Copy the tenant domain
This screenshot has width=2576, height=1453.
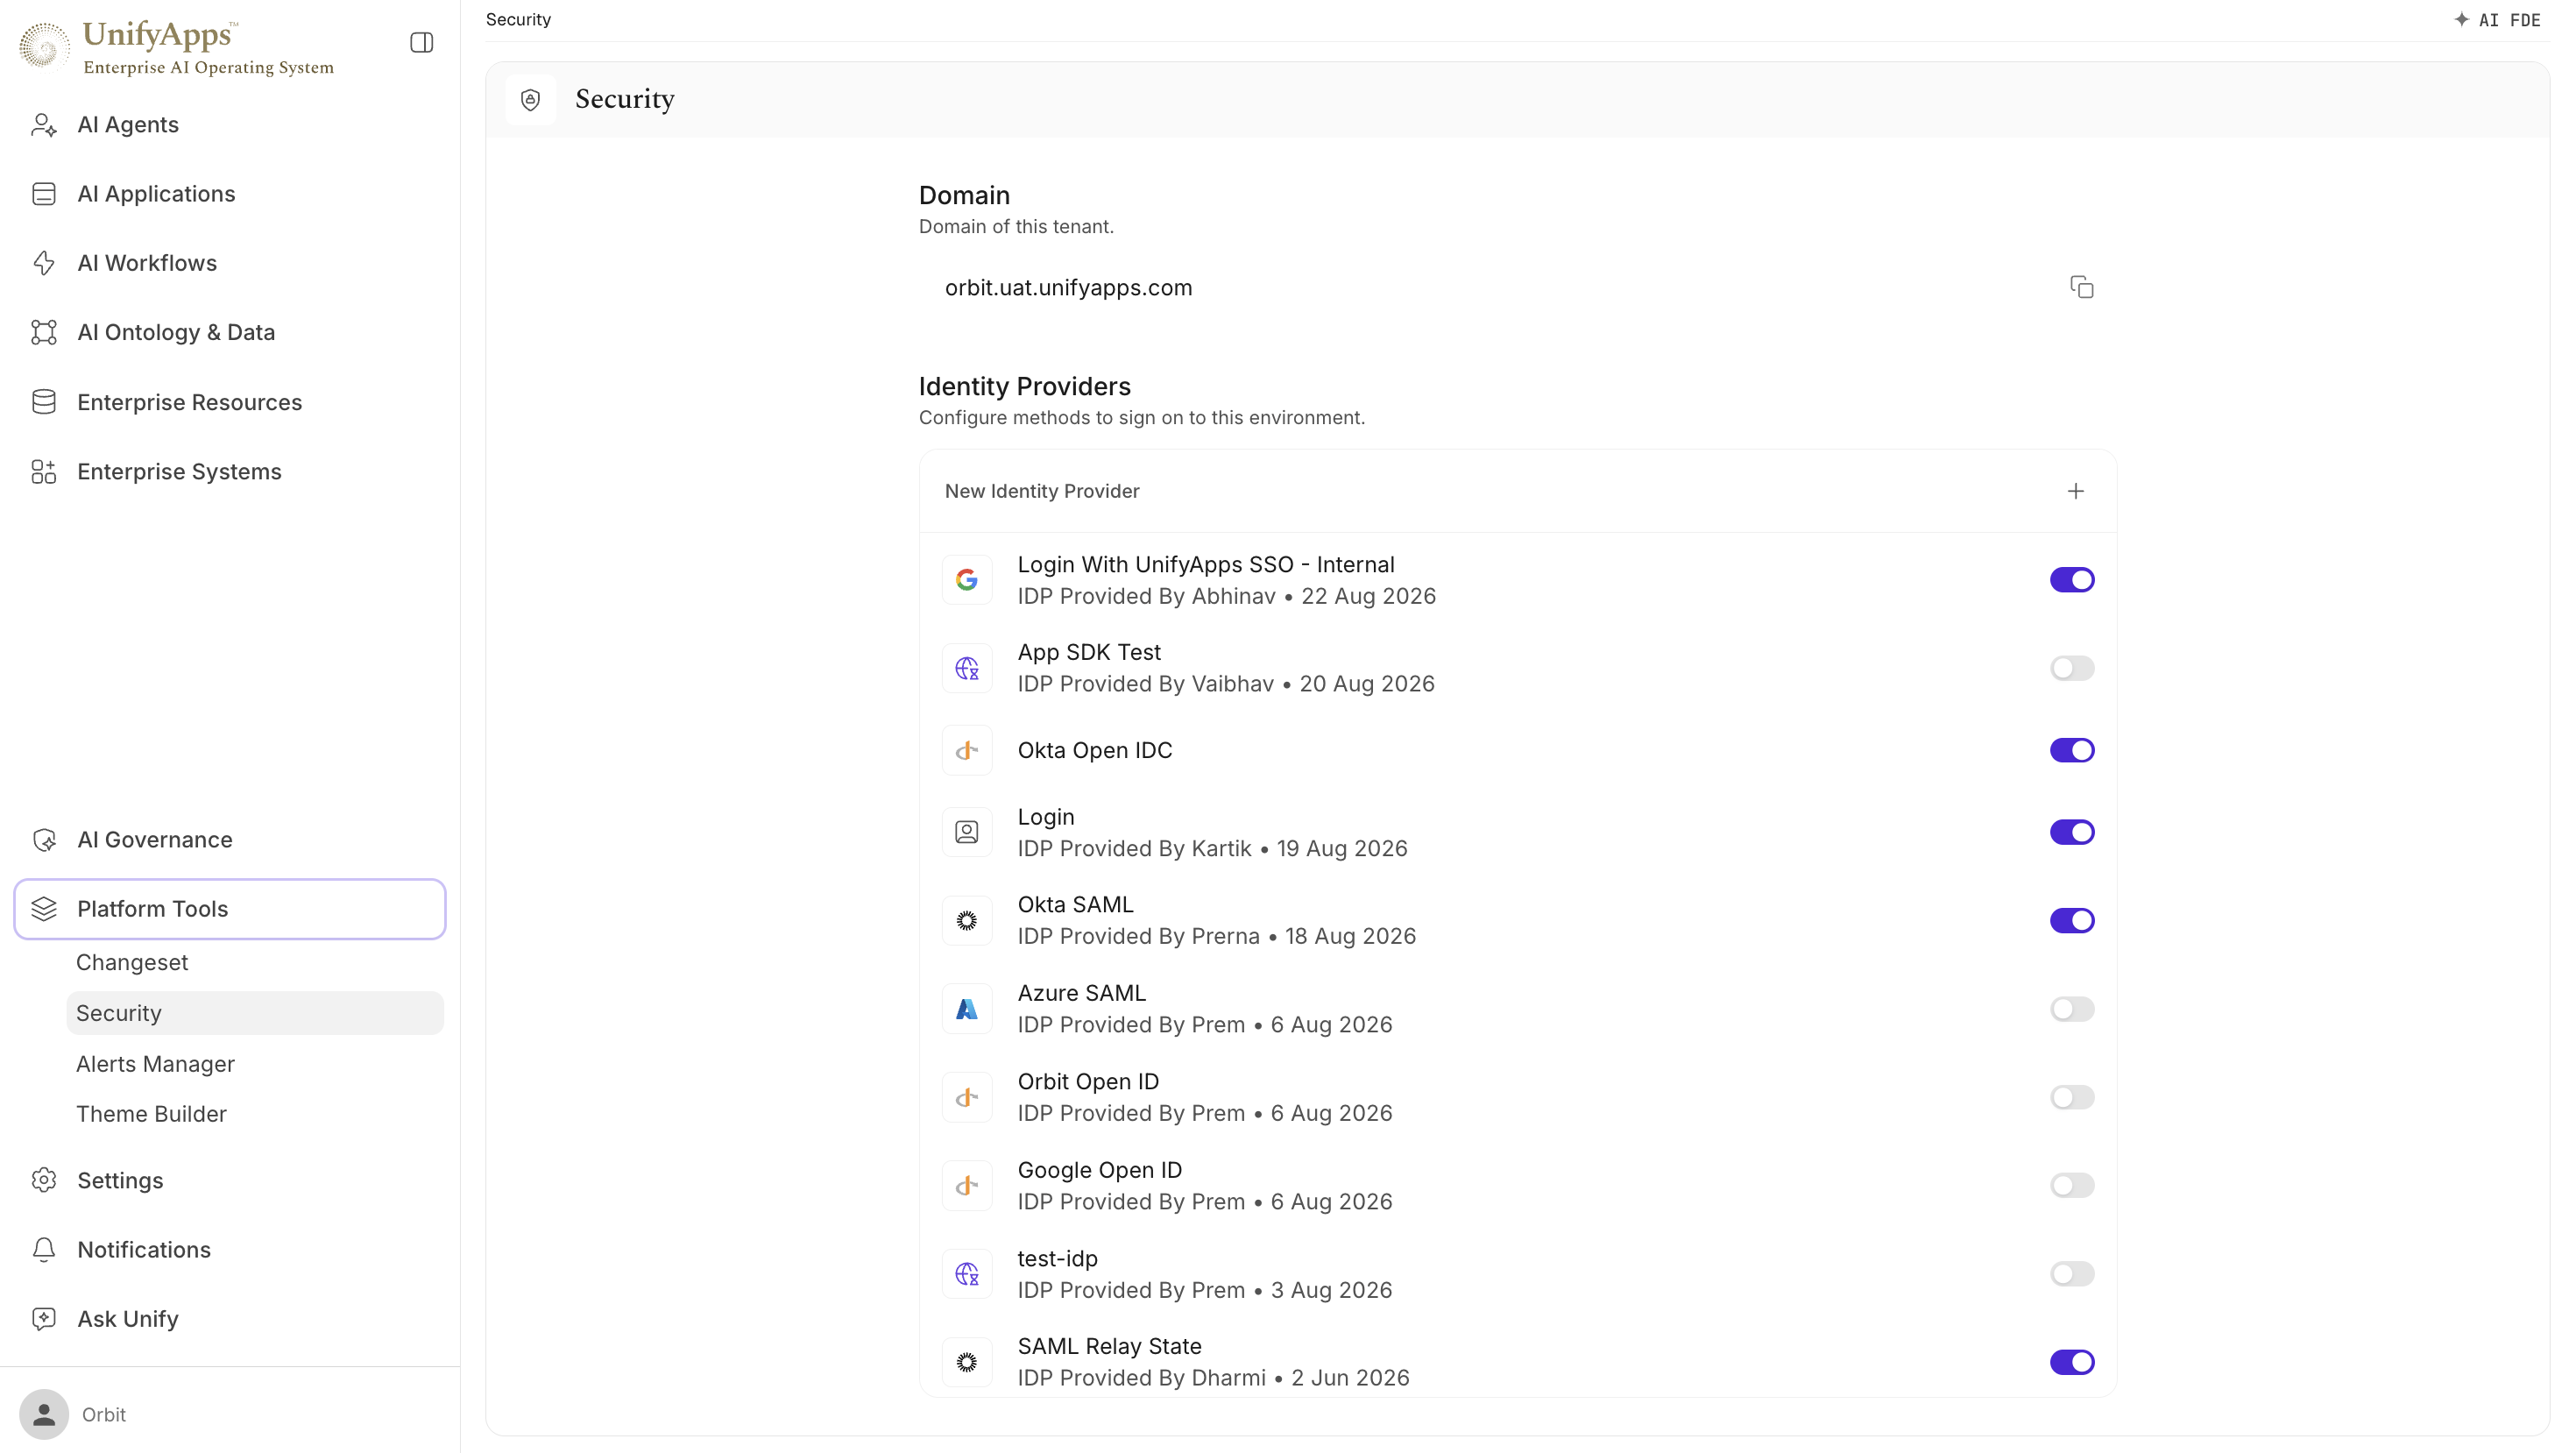[2082, 288]
